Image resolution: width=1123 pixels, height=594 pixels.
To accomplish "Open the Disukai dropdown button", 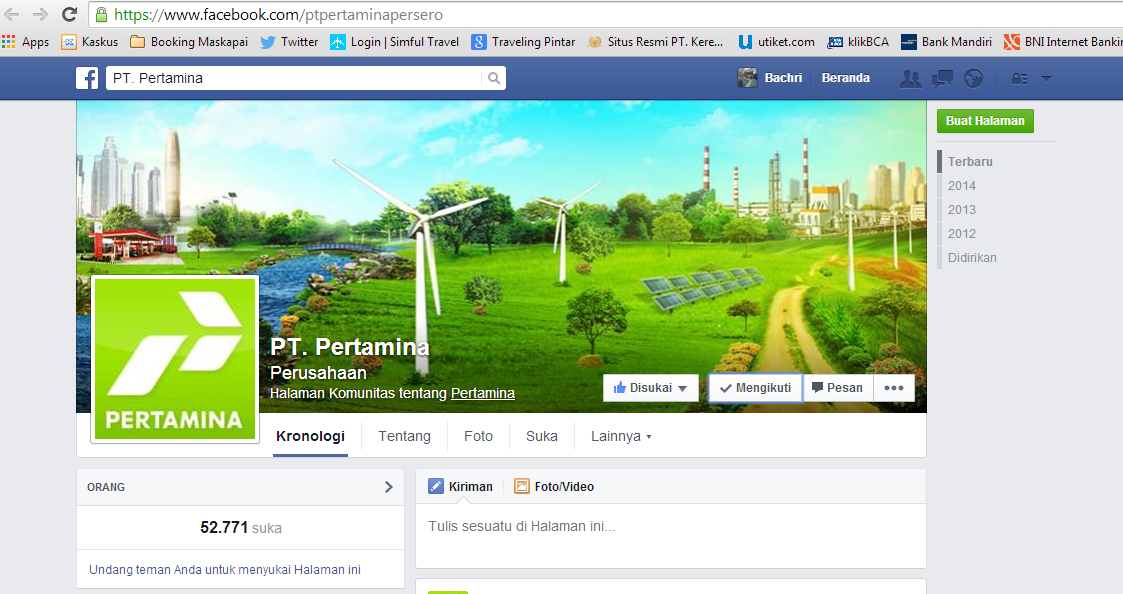I will pyautogui.click(x=650, y=388).
